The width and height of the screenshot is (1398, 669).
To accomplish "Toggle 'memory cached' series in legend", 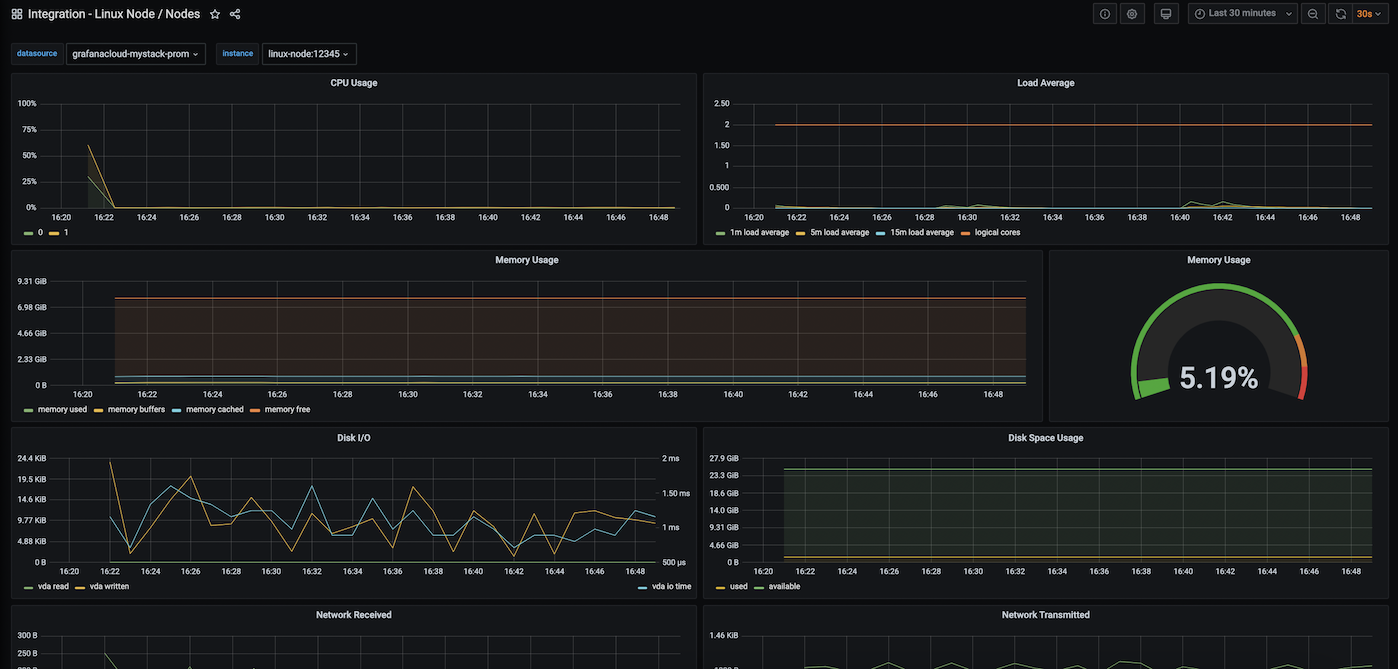I will pos(214,410).
